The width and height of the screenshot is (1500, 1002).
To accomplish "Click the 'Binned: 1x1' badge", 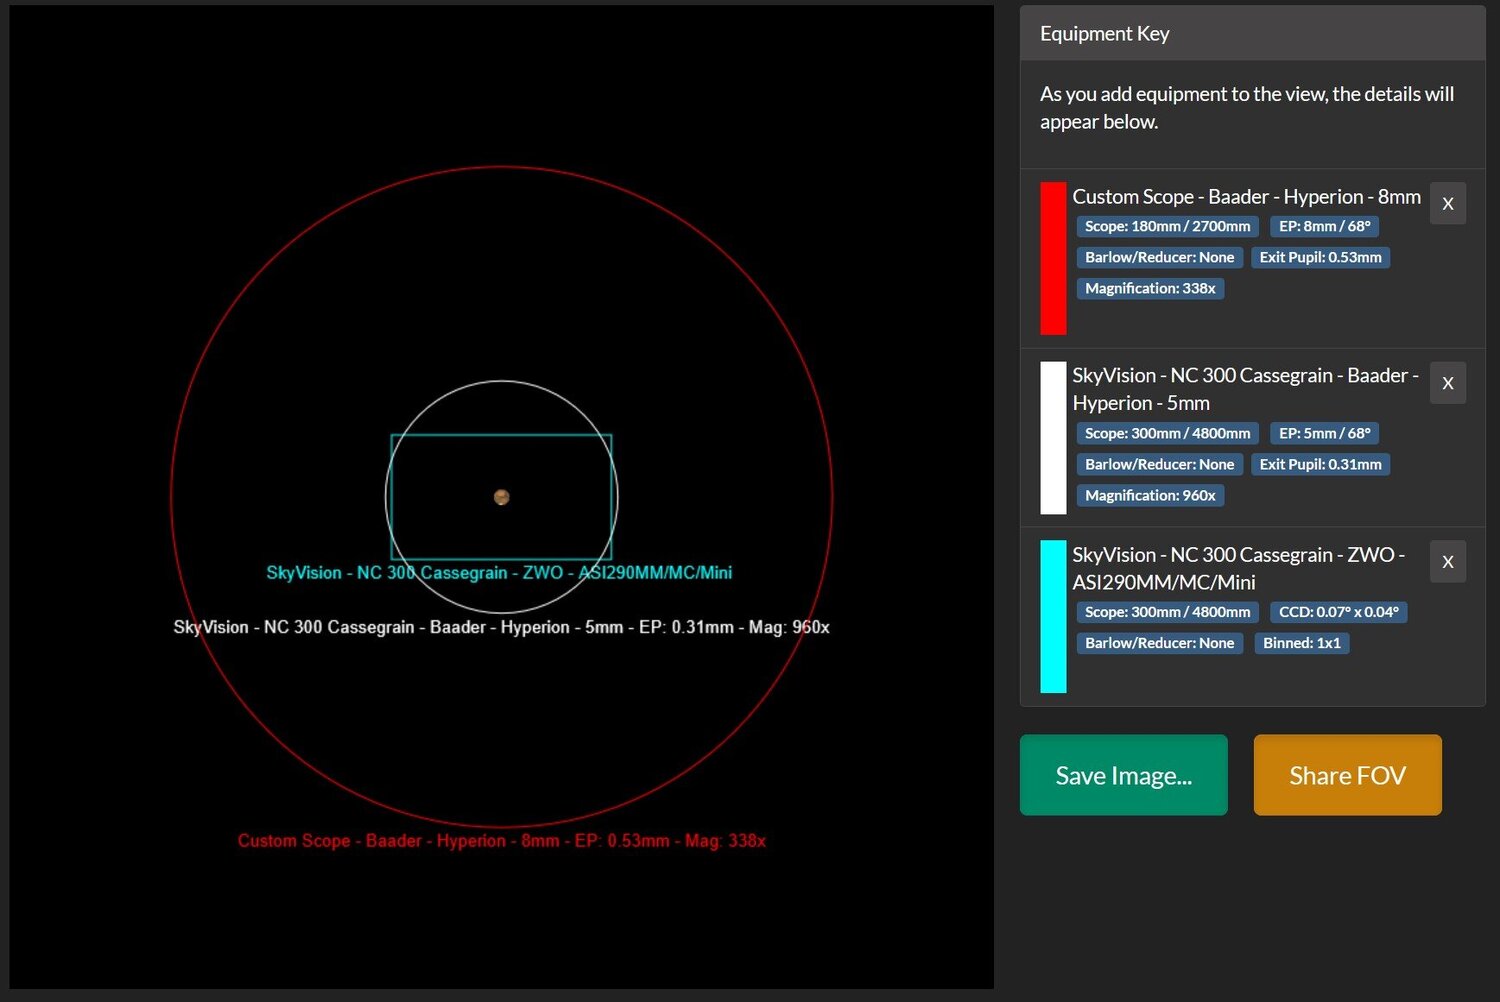I will [x=1301, y=643].
